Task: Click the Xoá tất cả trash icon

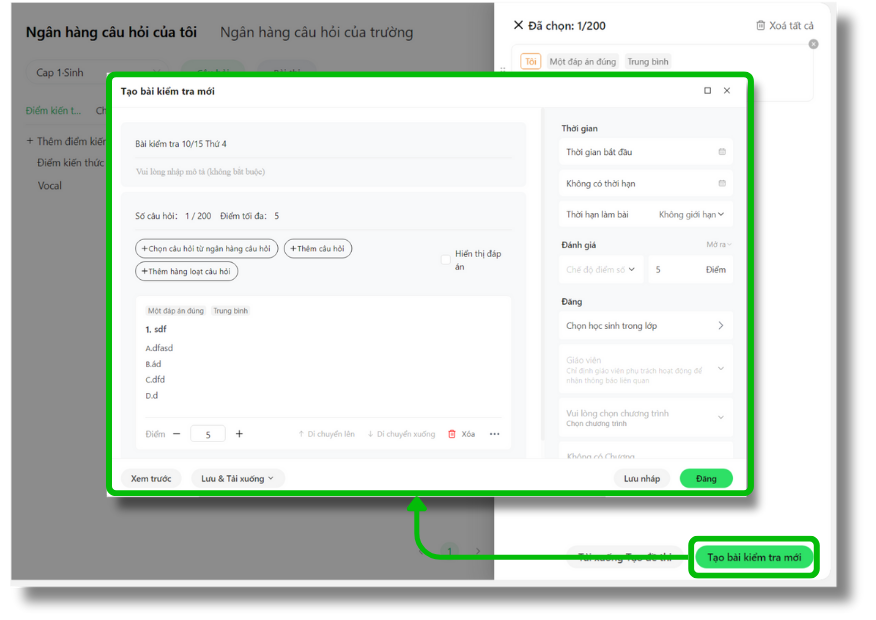Action: 761,26
